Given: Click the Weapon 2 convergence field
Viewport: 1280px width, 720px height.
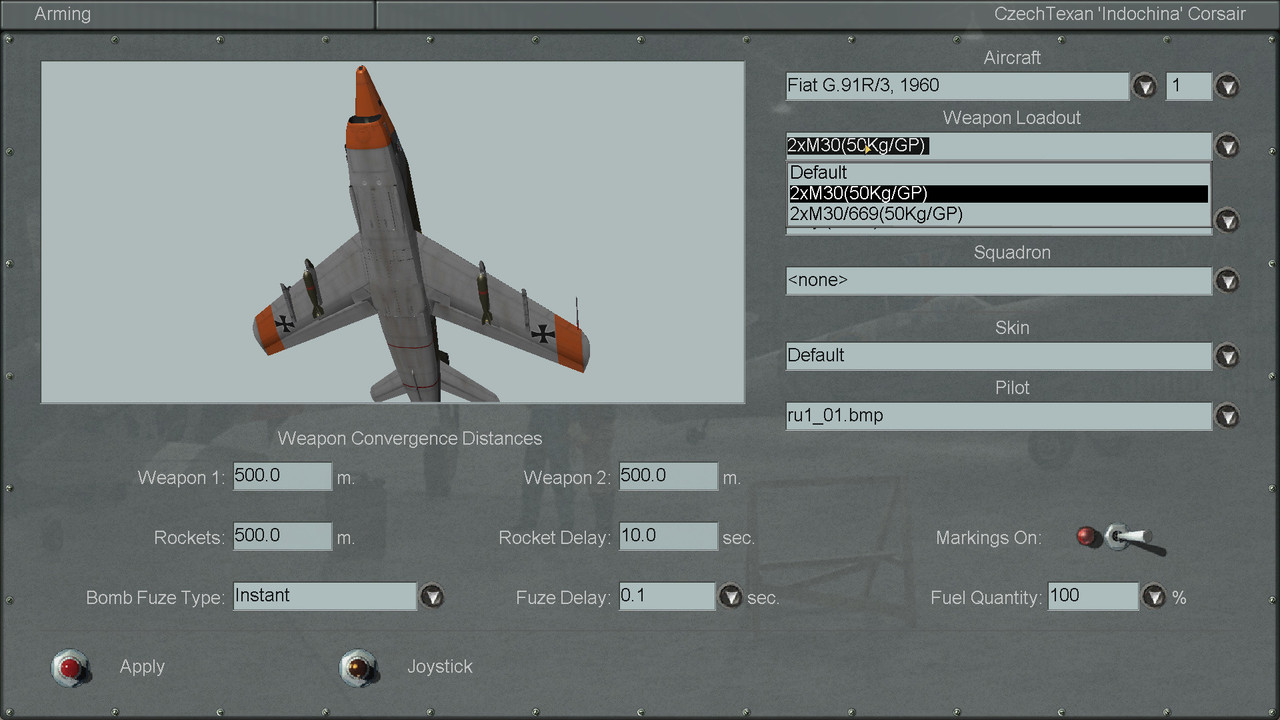Looking at the screenshot, I should pyautogui.click(x=668, y=476).
